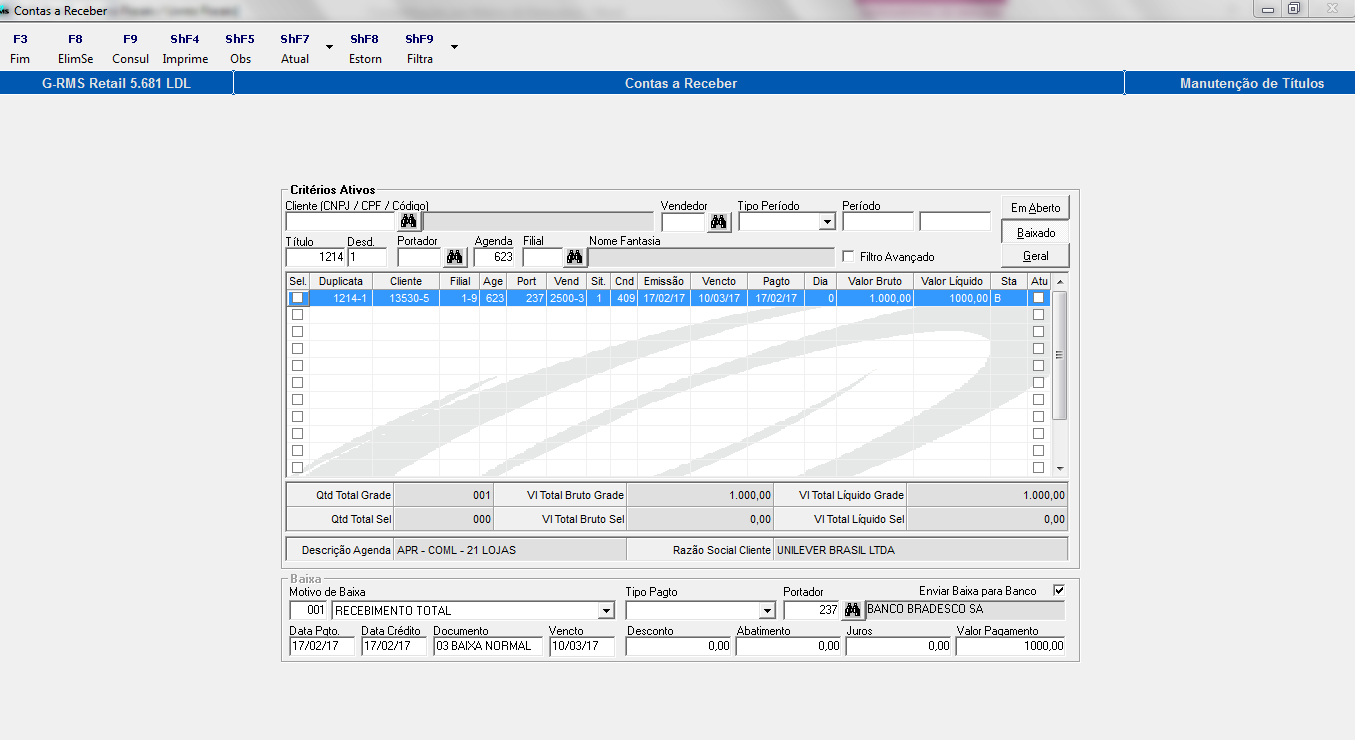Click the Vencto field in the Baixa panel
The width and height of the screenshot is (1355, 740).
[x=582, y=646]
